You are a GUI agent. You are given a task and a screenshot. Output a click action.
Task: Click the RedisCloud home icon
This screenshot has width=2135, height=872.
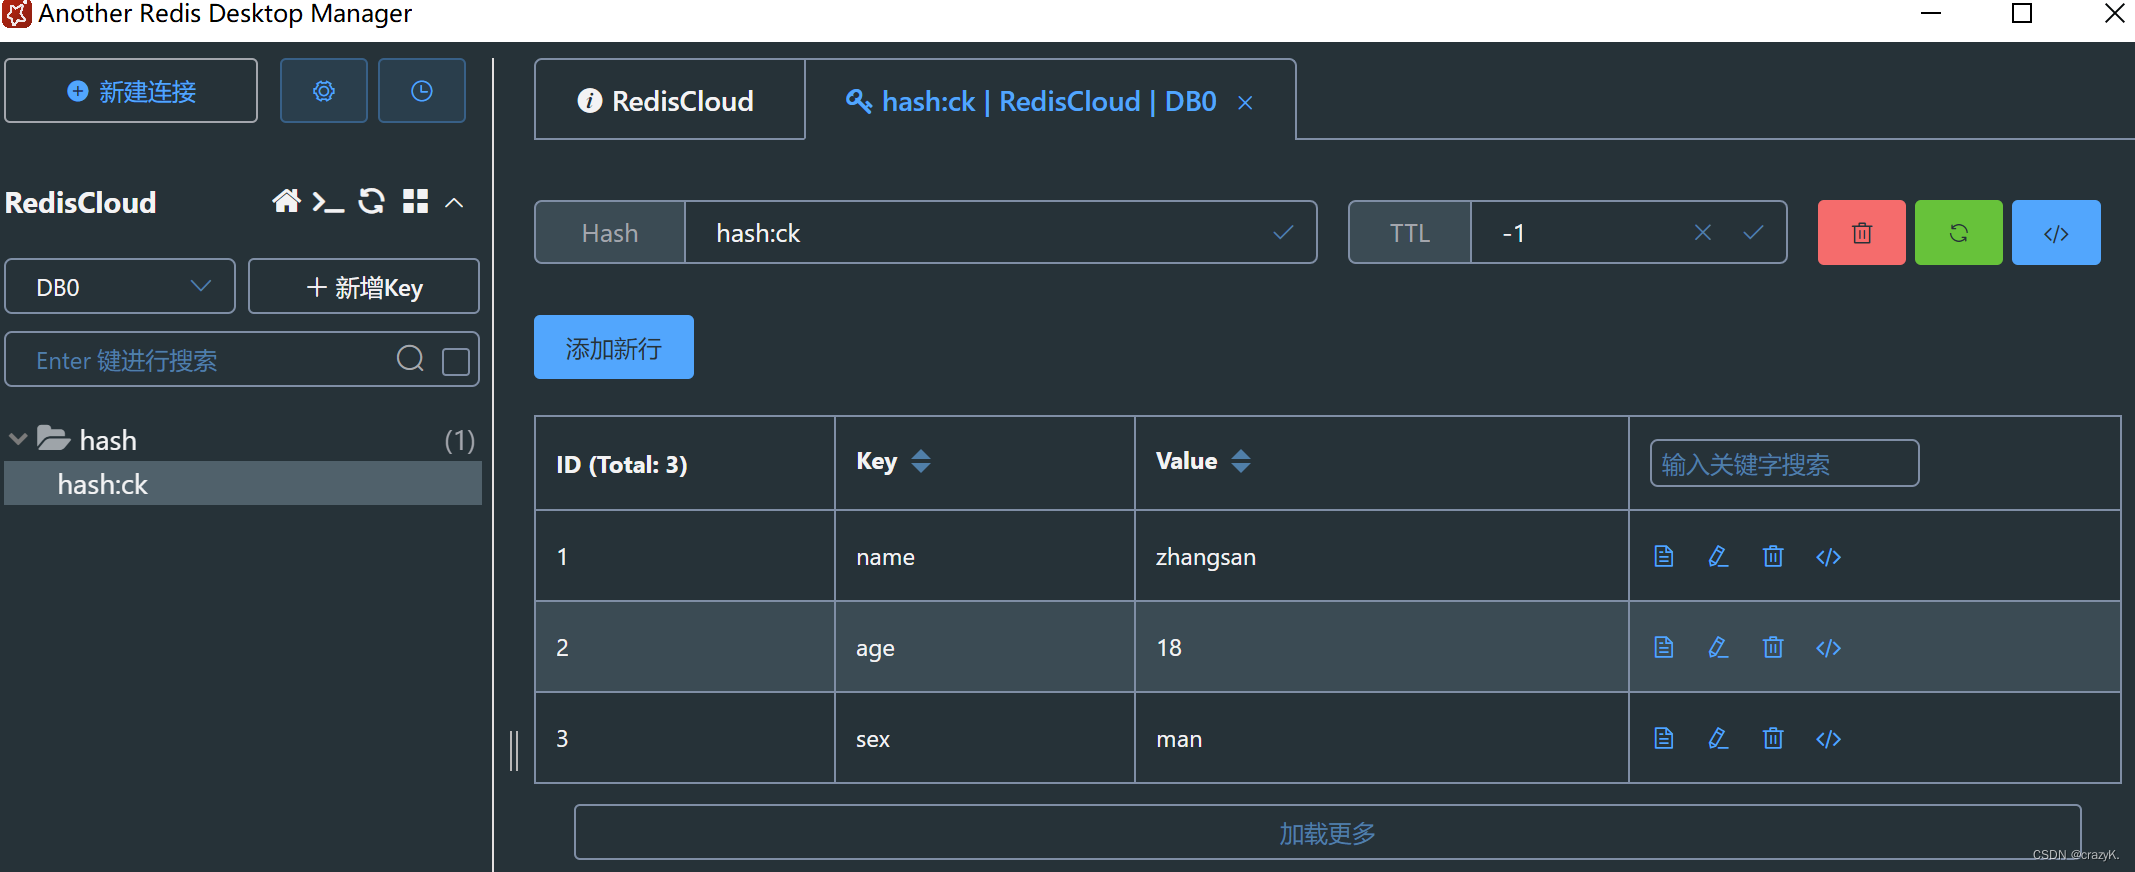click(286, 202)
